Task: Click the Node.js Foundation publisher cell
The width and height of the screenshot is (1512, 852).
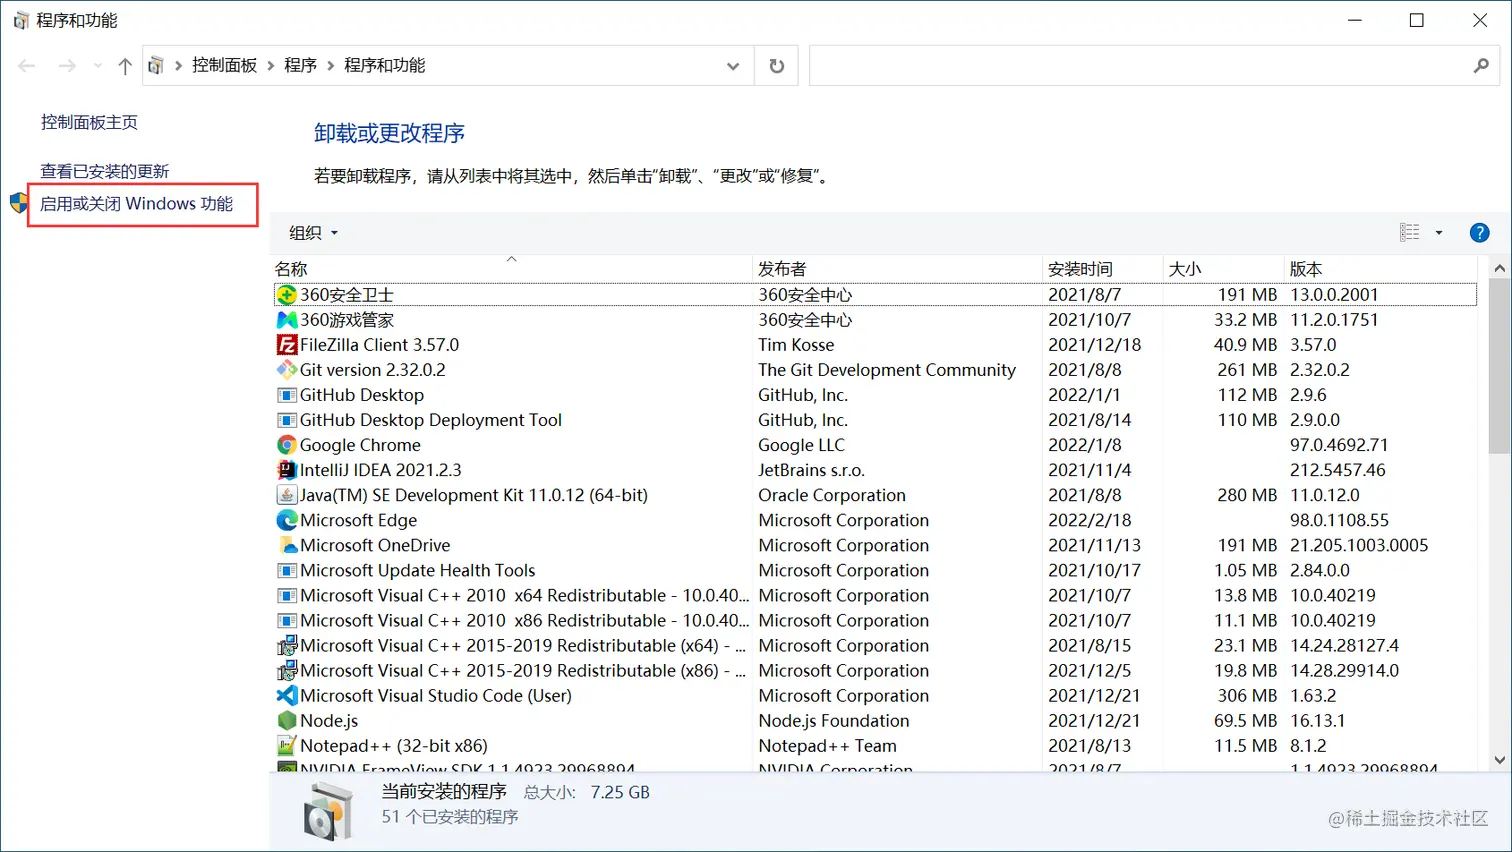Action: coord(834,720)
